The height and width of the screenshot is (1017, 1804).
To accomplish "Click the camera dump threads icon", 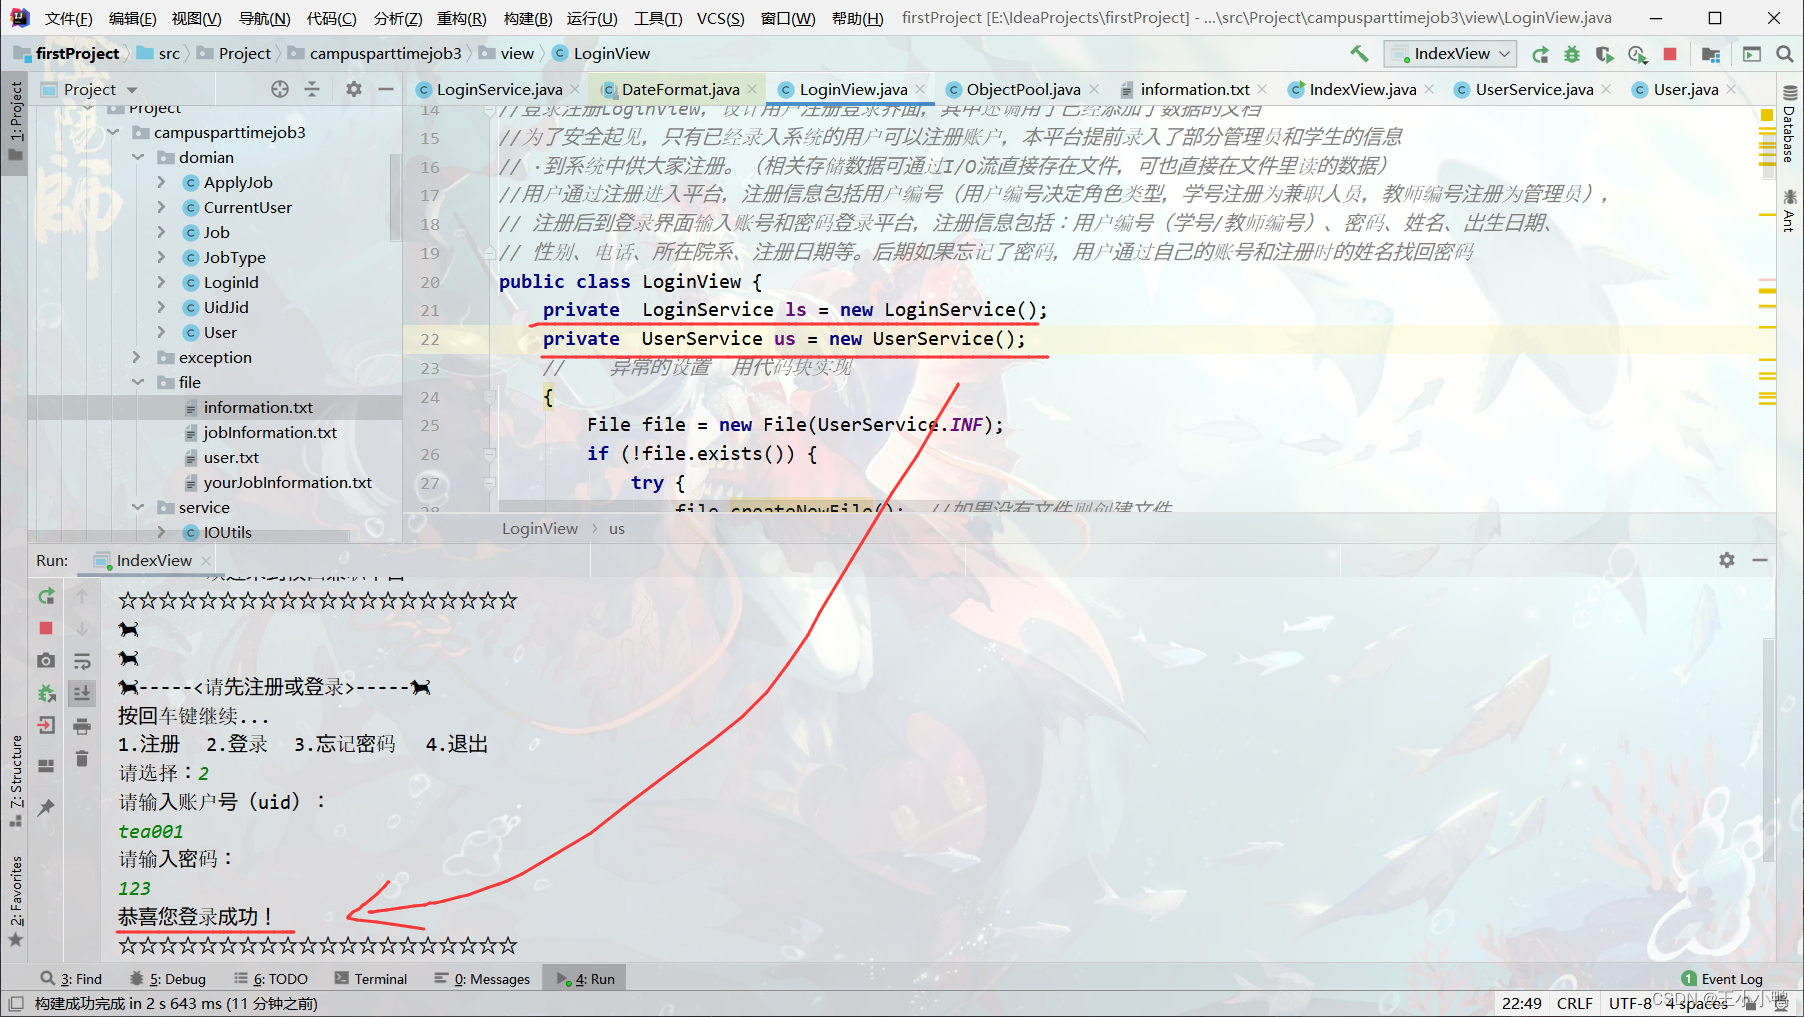I will click(x=46, y=660).
